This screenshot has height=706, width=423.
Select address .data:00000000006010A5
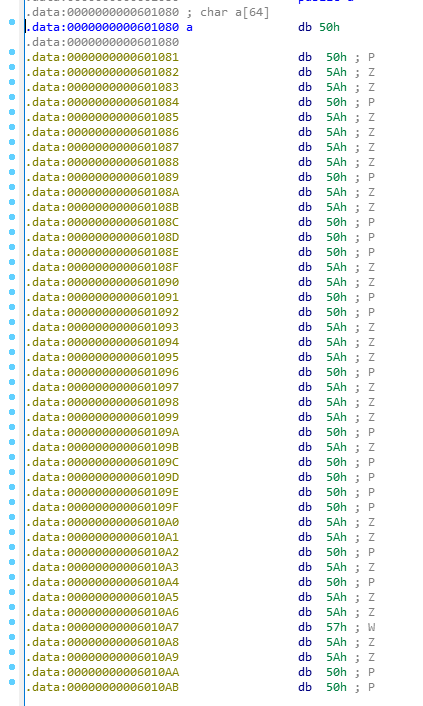[102, 597]
